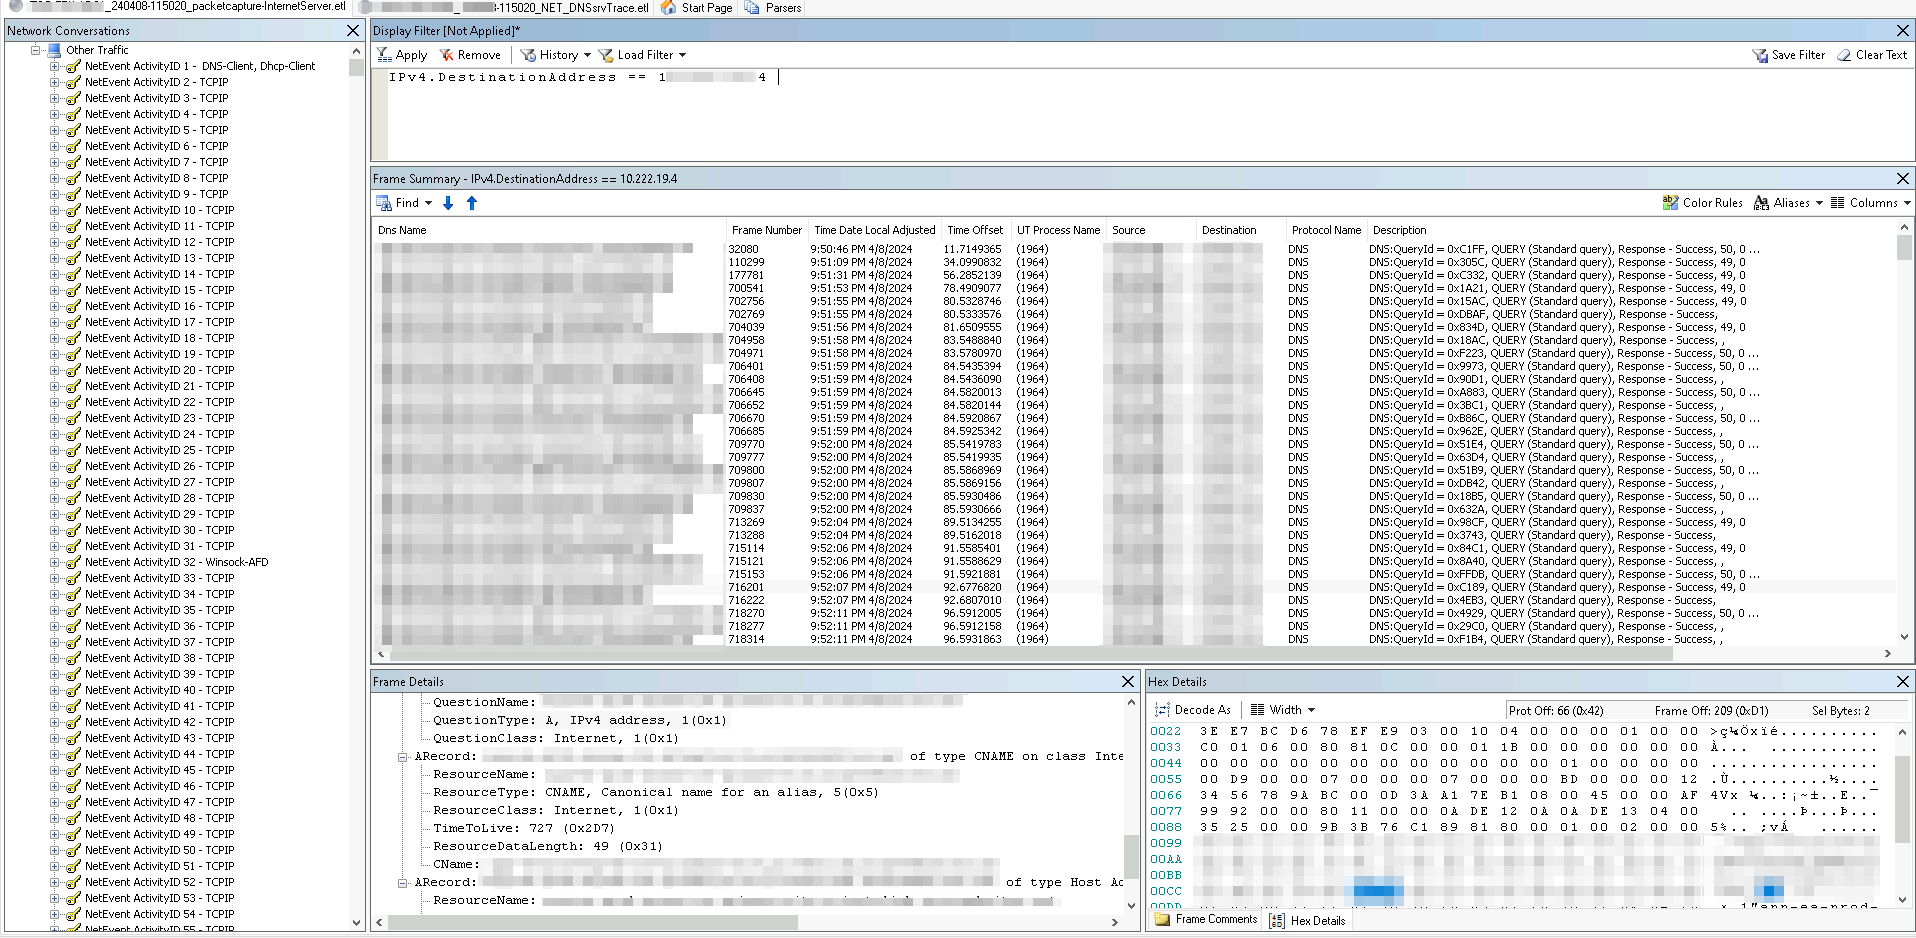
Task: Click the Aliases icon
Action: coord(1762,203)
